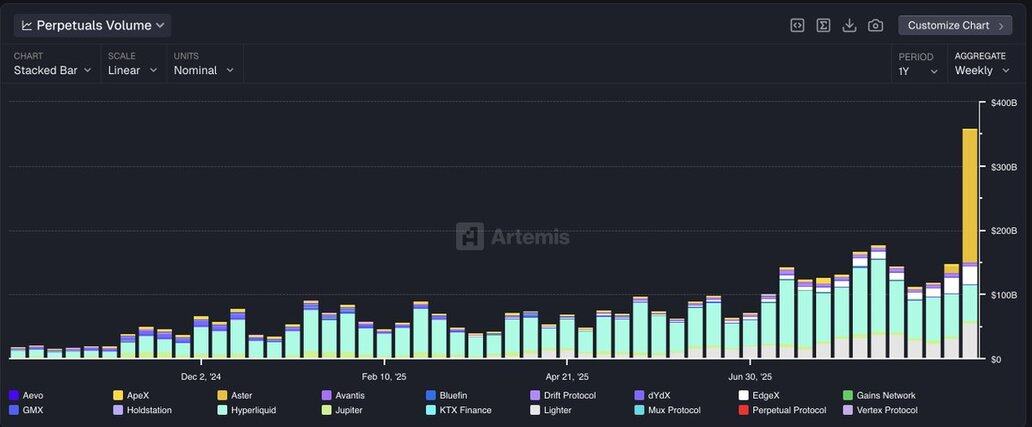The image size is (1032, 427).
Task: Click the Customize Chart button
Action: click(x=955, y=26)
